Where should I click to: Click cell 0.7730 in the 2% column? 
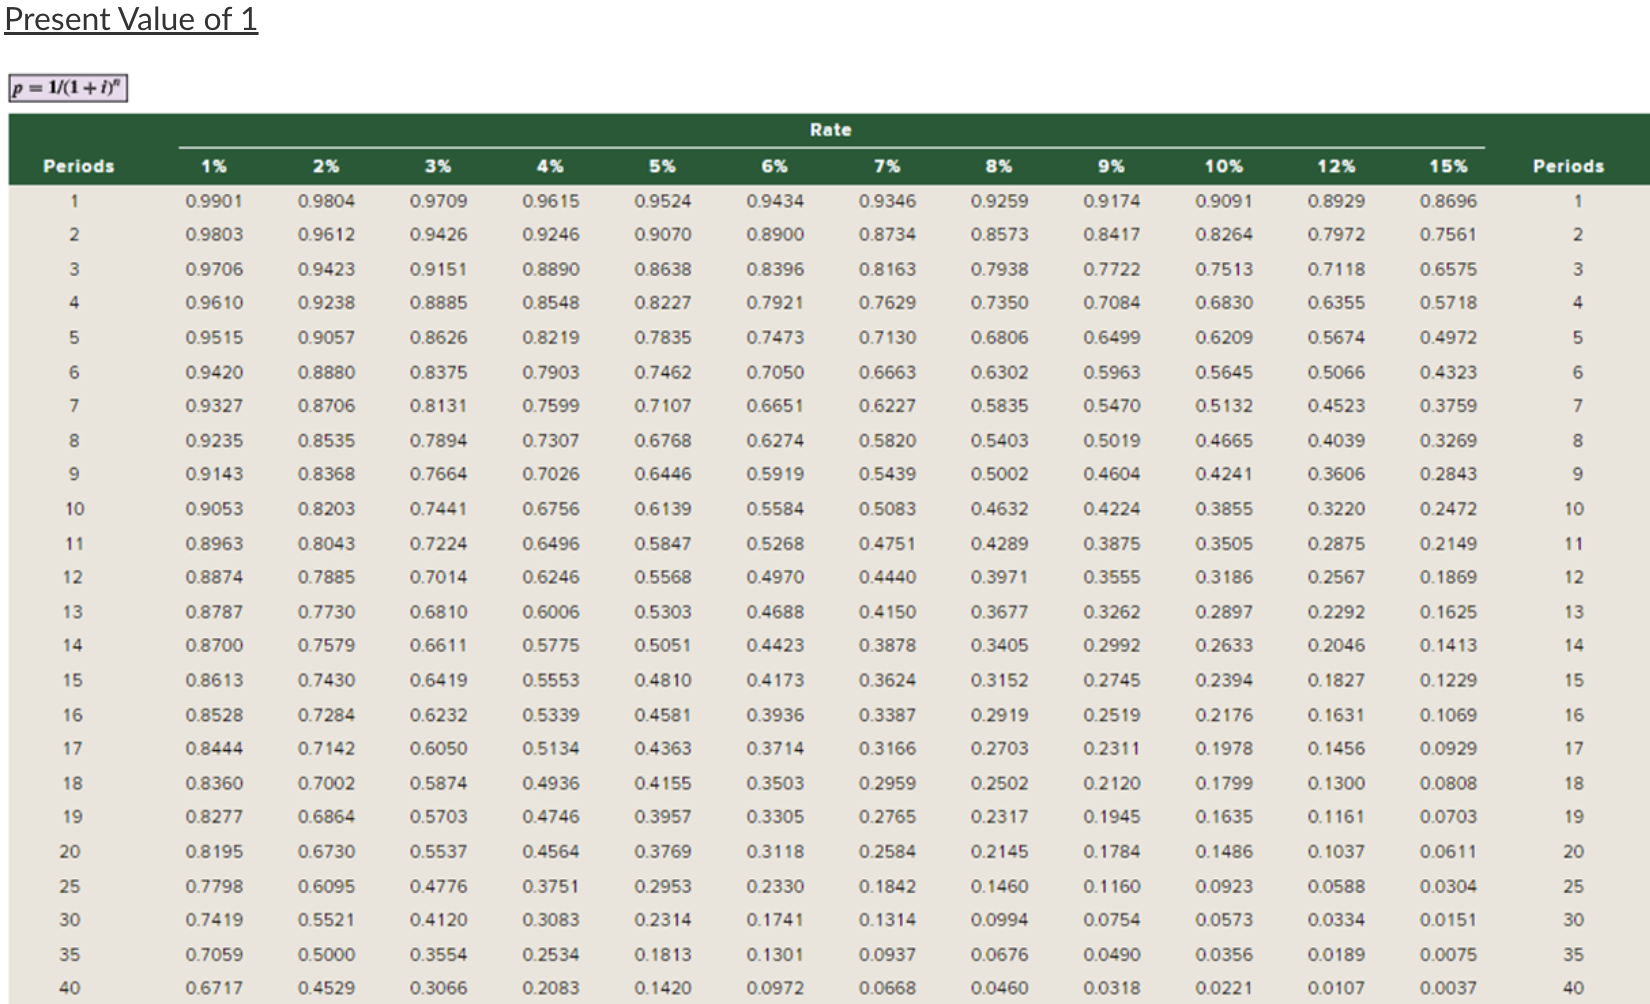[326, 611]
